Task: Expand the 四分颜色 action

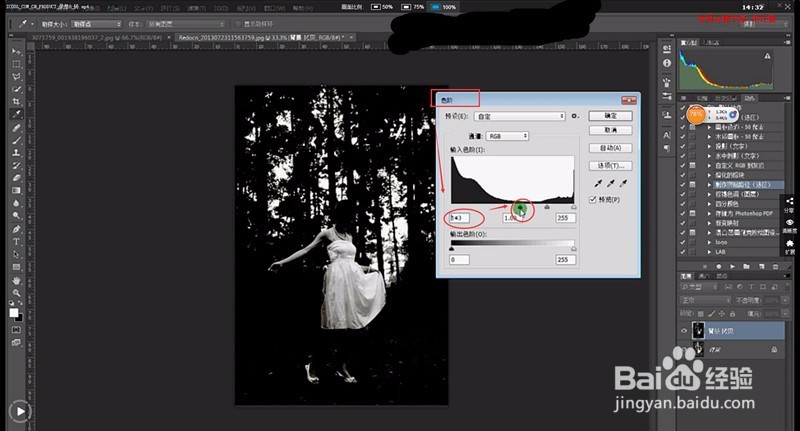Action: 709,204
